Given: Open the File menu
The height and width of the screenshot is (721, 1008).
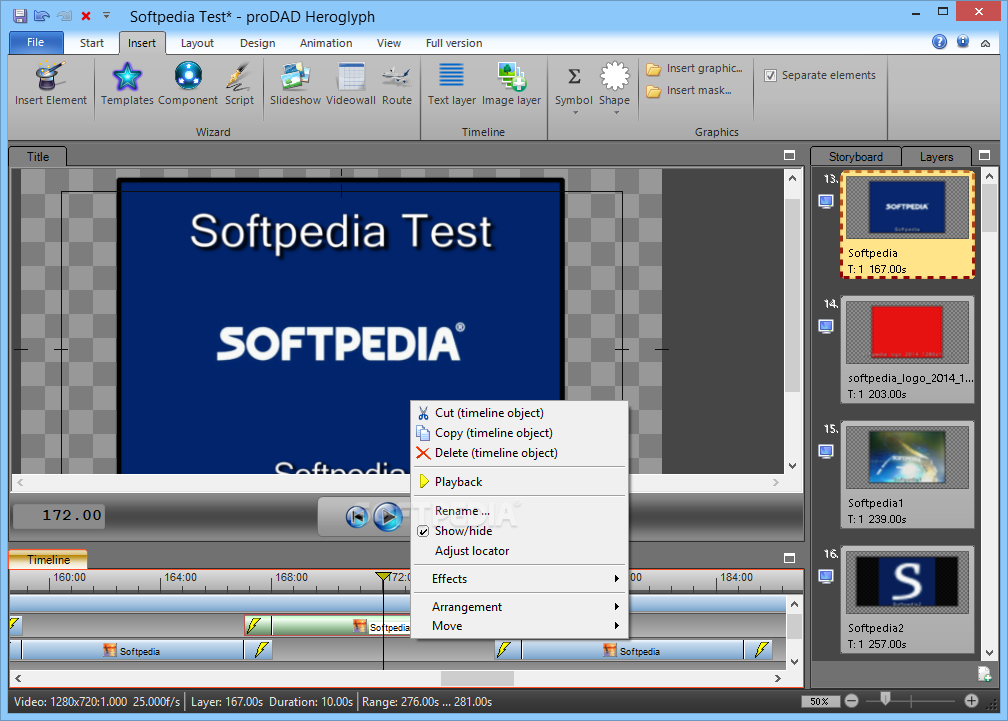Looking at the screenshot, I should point(36,42).
